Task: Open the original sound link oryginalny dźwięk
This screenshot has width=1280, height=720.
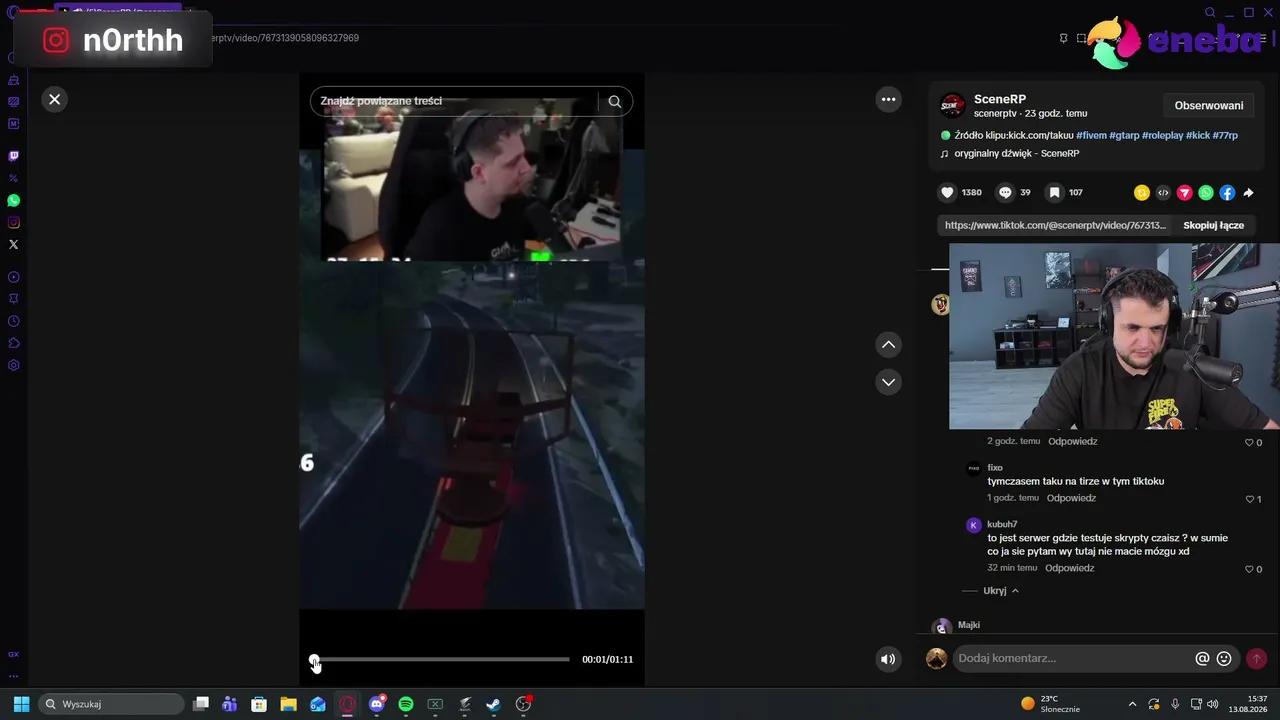Action: click(1017, 154)
